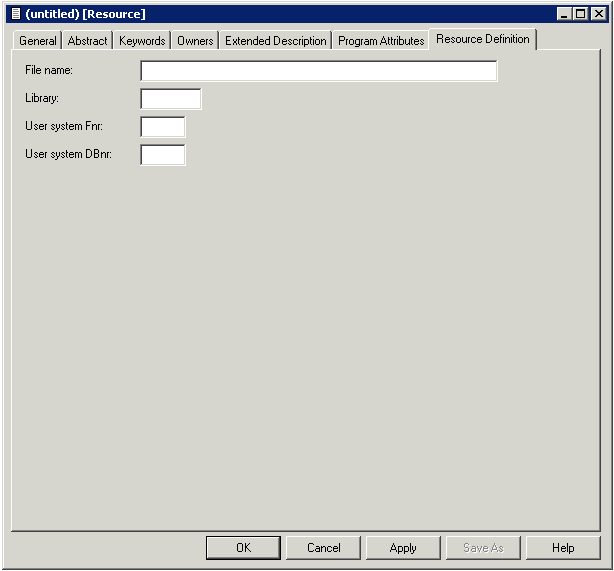Go to the Owners tab
The width and height of the screenshot is (614, 571).
(x=195, y=41)
